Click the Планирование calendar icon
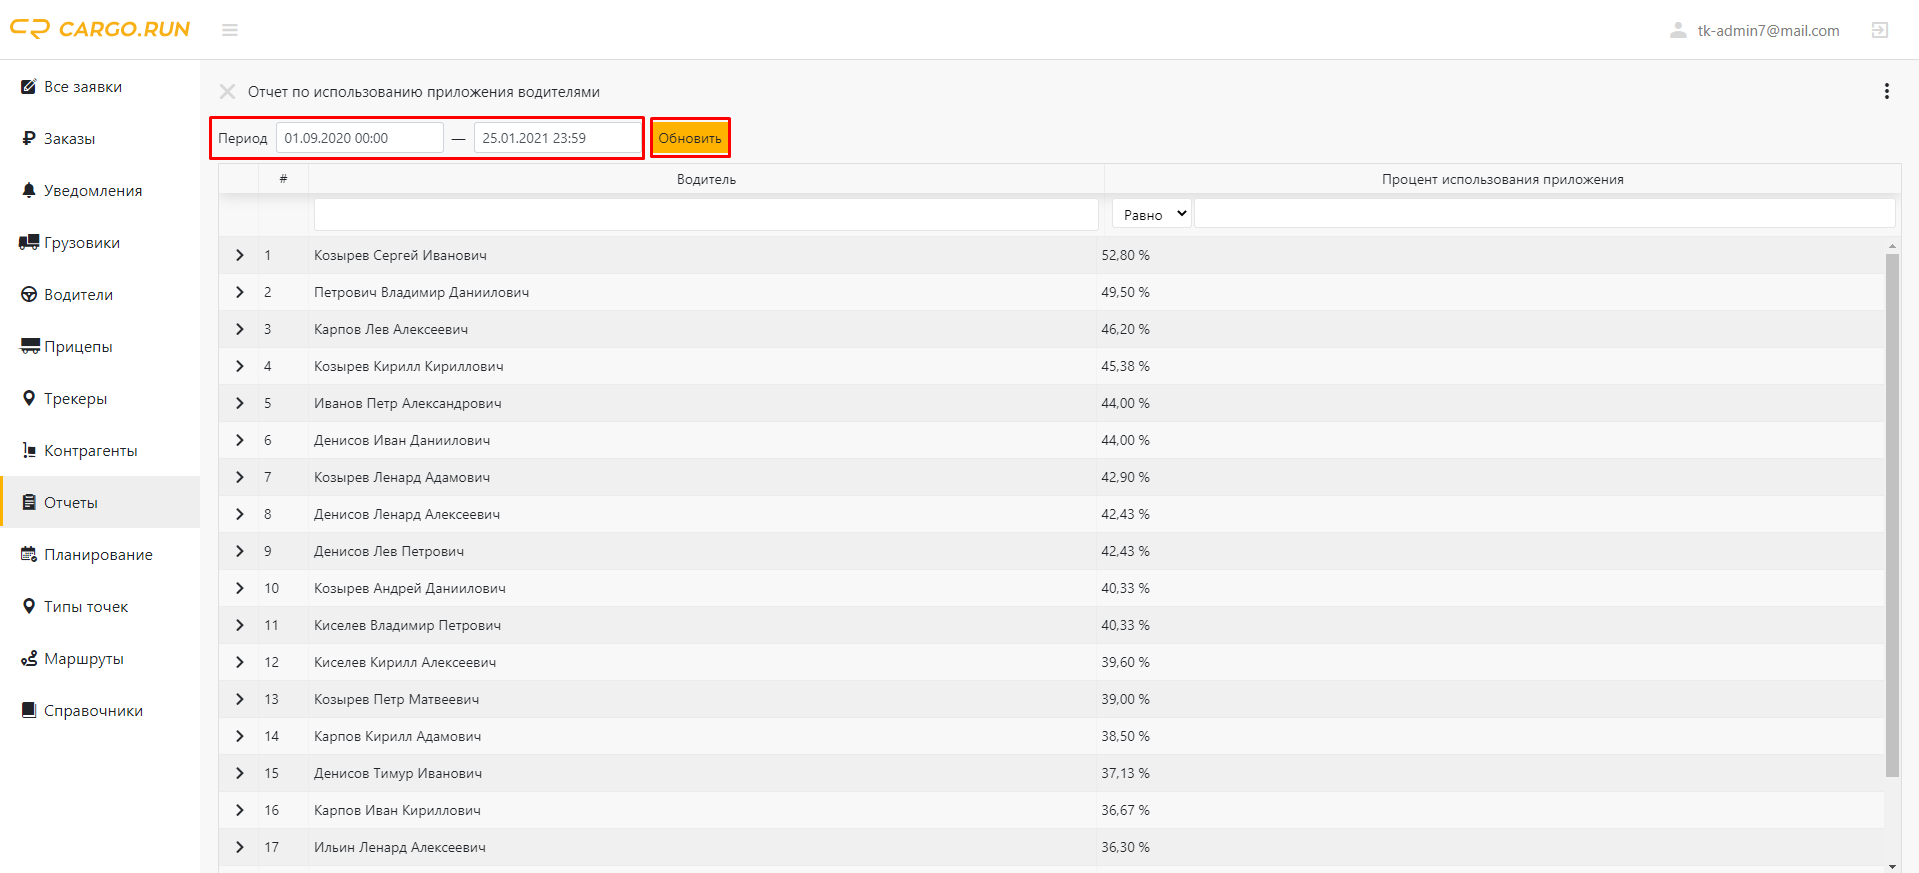This screenshot has width=1919, height=873. tap(29, 554)
